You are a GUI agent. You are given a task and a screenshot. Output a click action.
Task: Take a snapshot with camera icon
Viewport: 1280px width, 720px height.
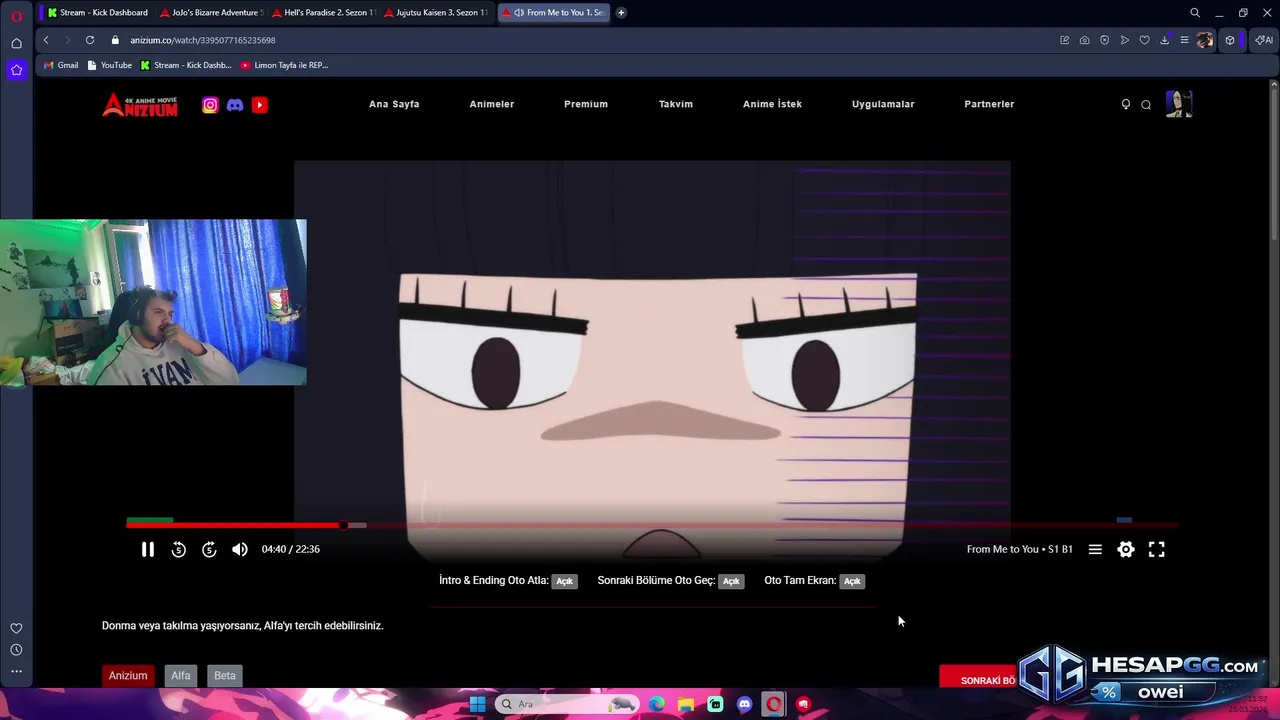[1084, 40]
